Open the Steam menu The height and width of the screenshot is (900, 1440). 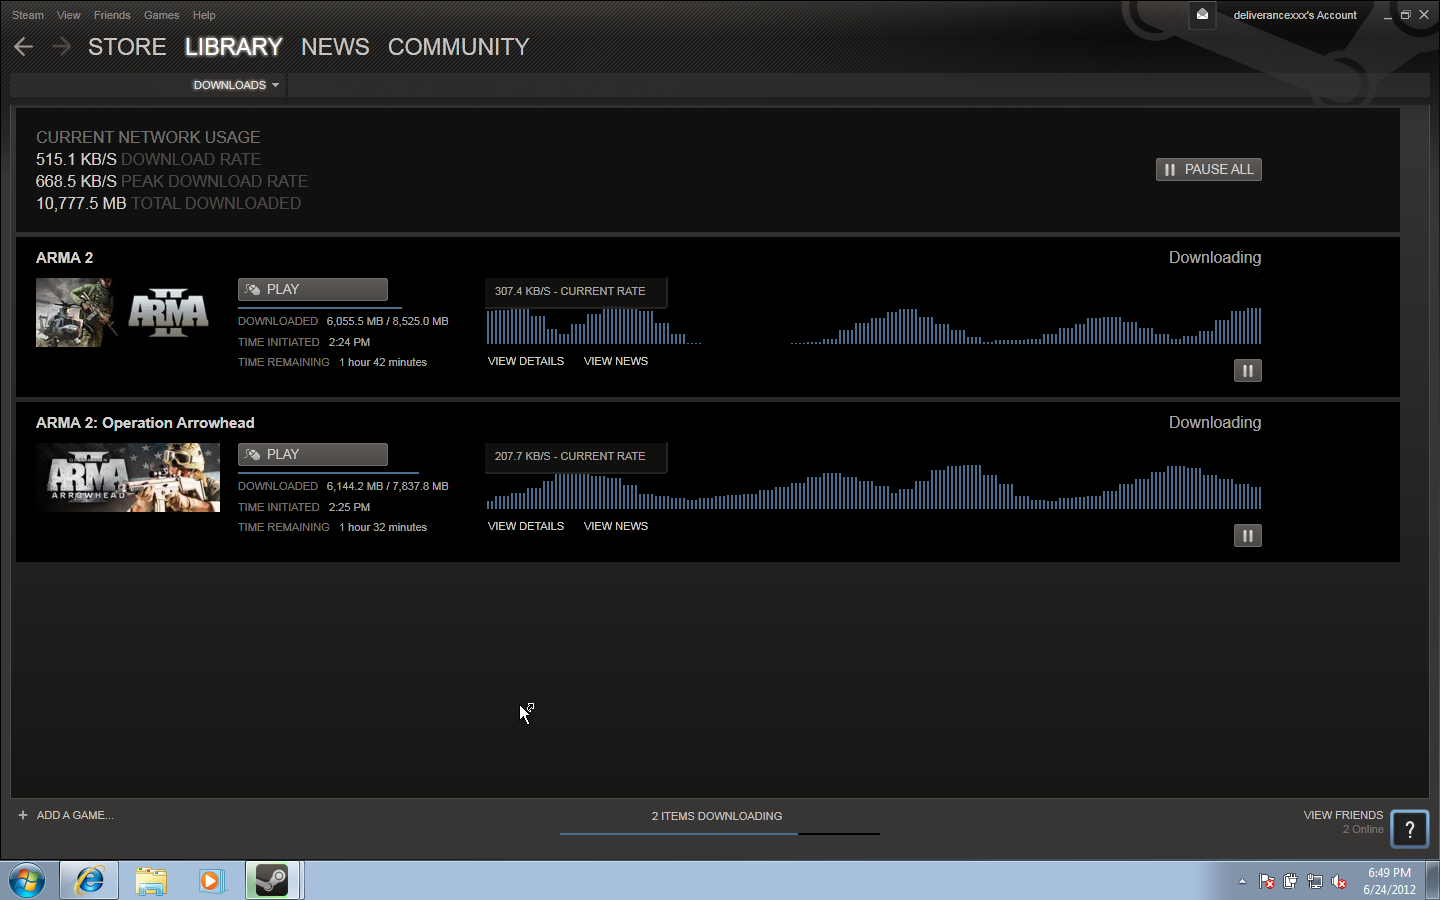tap(28, 15)
